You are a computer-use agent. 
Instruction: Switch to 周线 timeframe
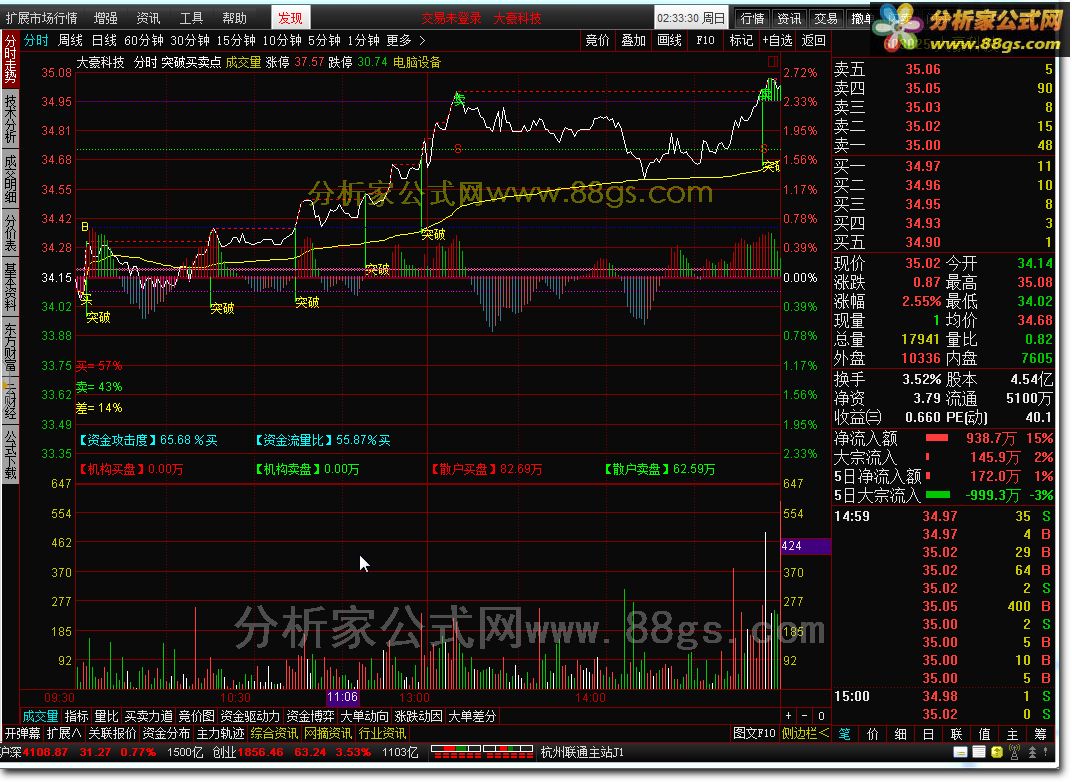pyautogui.click(x=70, y=40)
